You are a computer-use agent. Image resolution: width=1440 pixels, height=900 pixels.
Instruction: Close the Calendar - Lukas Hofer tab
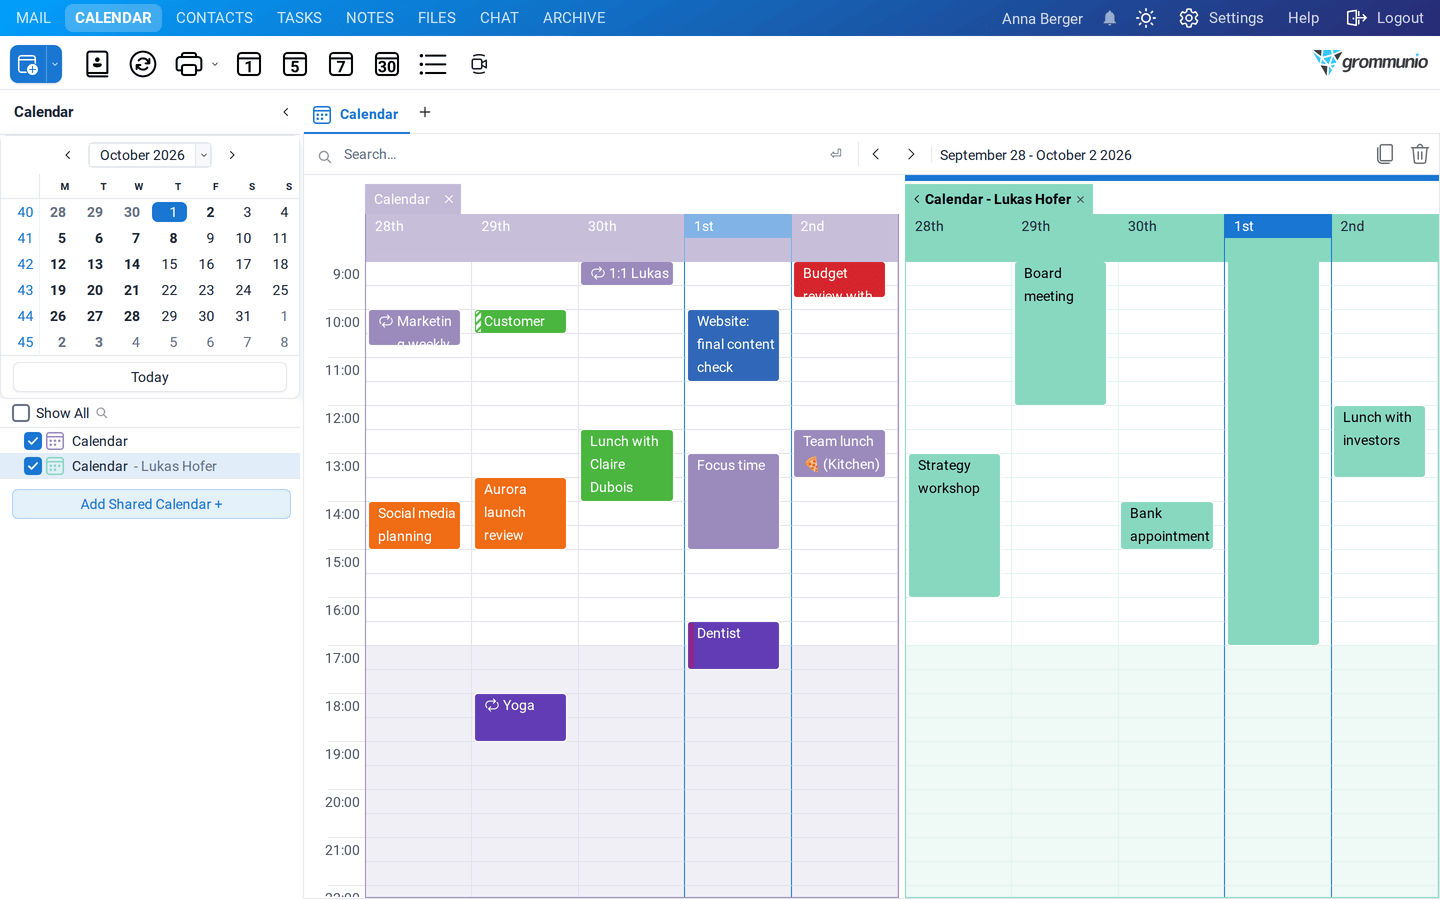coord(1081,199)
